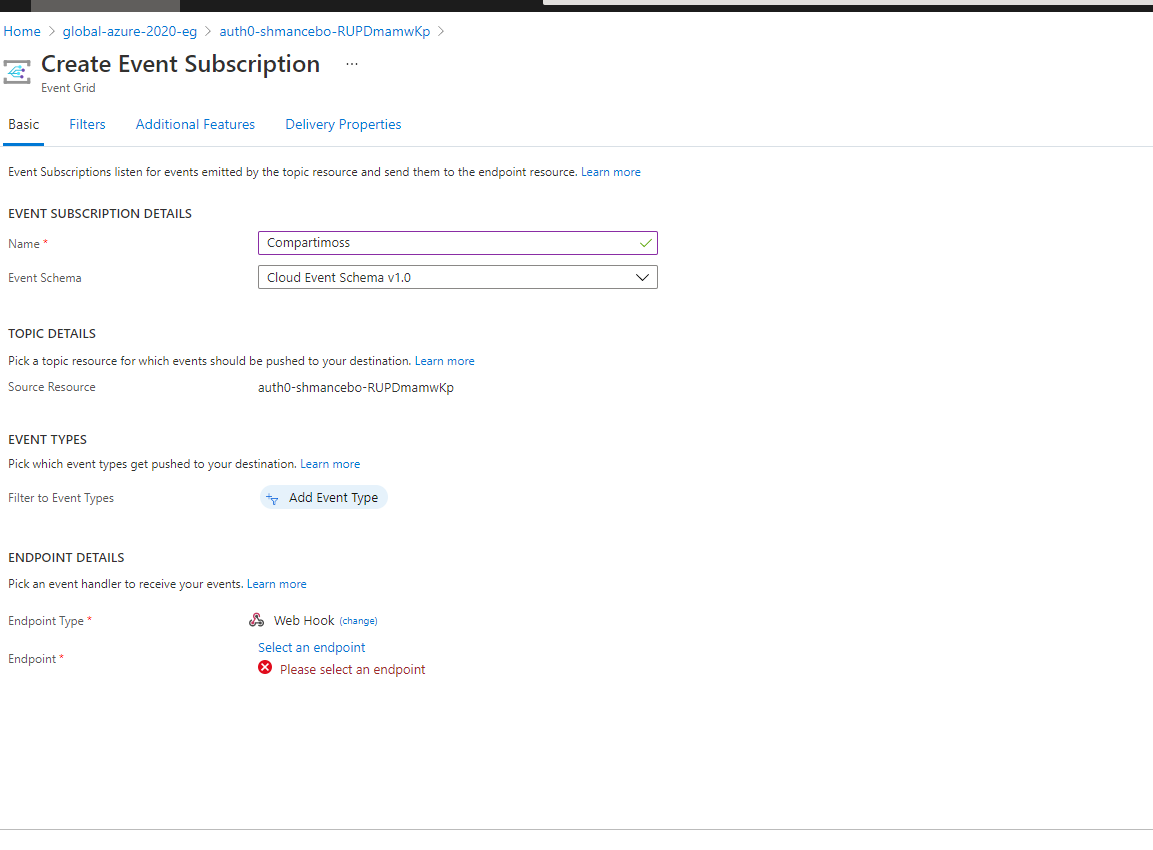Viewport: 1153px width, 850px height.
Task: Click Select an endpoint link
Action: point(312,647)
